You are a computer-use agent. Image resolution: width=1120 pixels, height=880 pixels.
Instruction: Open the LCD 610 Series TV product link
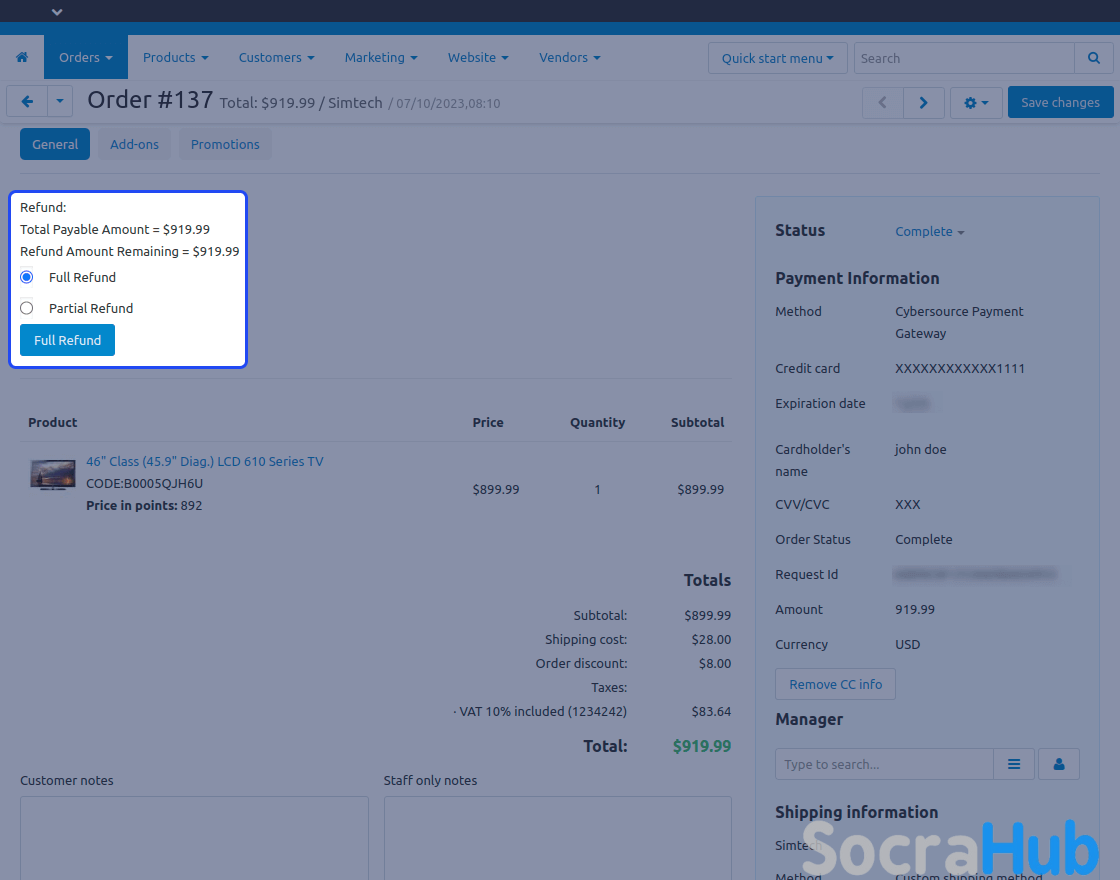point(204,461)
